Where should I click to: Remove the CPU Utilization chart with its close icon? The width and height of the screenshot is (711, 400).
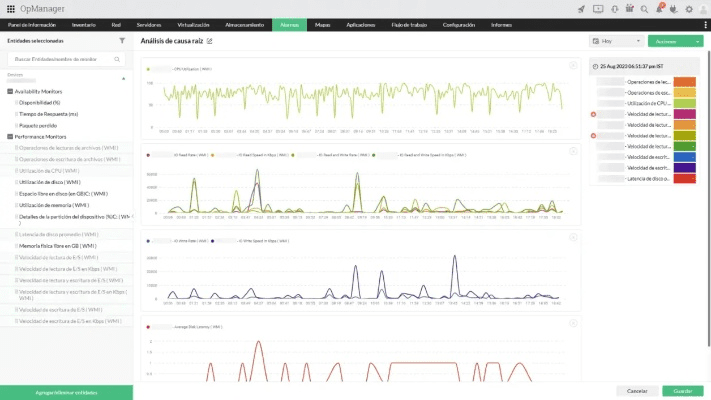tap(572, 66)
